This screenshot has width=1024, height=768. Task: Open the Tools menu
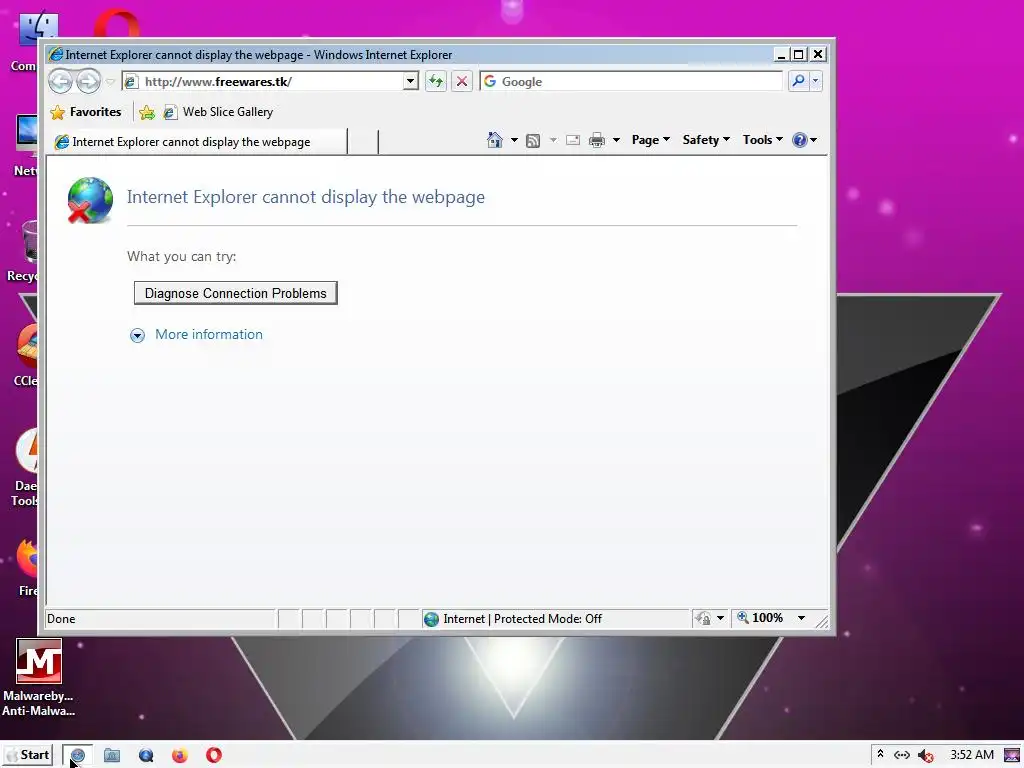(x=762, y=140)
